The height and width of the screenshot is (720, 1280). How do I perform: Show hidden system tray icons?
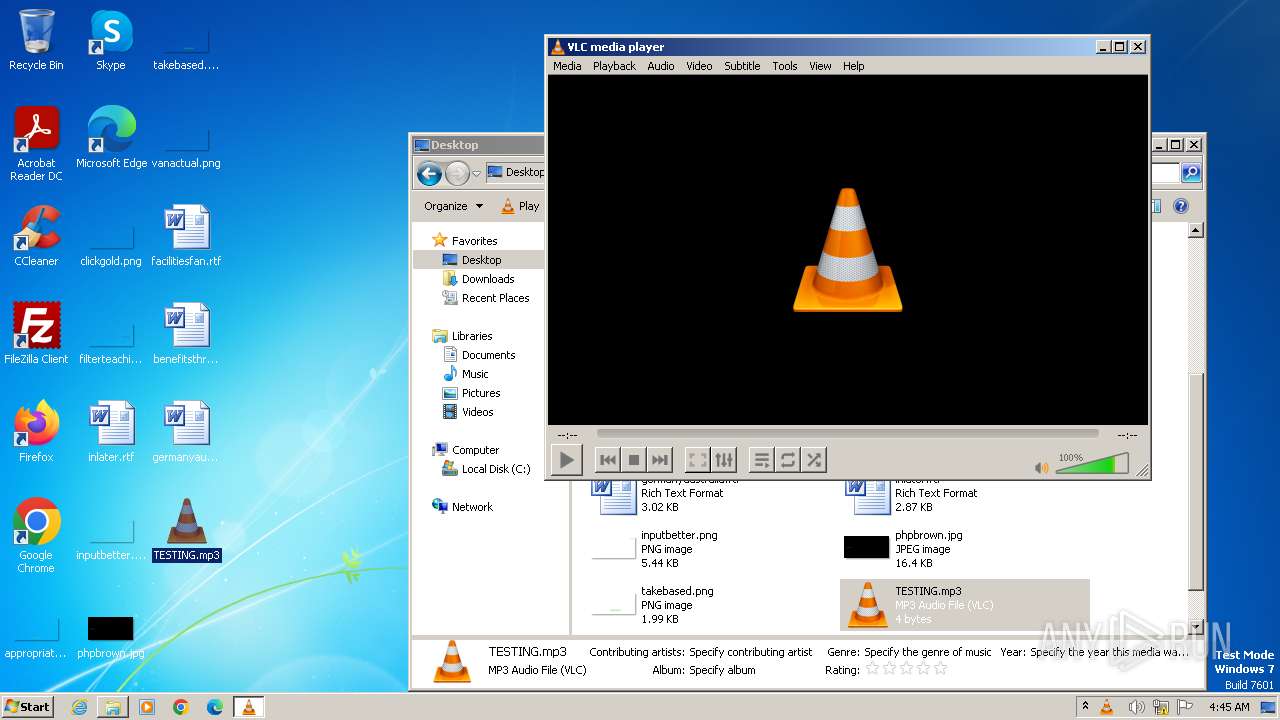coord(1085,707)
